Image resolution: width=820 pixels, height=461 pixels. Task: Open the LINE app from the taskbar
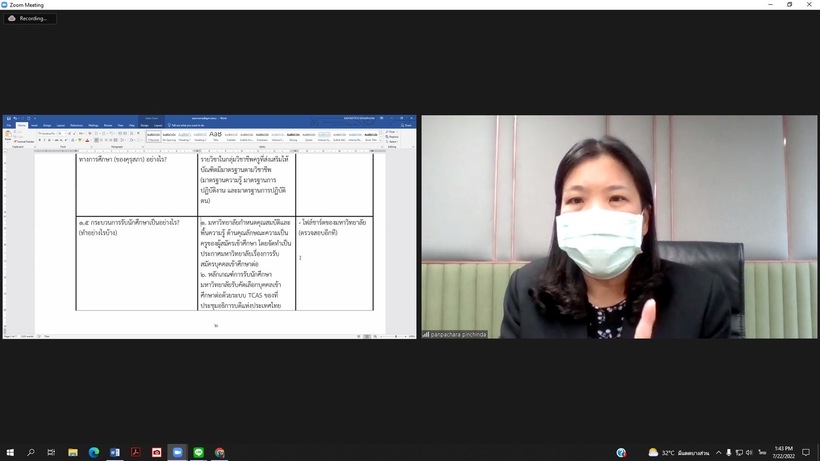click(198, 452)
